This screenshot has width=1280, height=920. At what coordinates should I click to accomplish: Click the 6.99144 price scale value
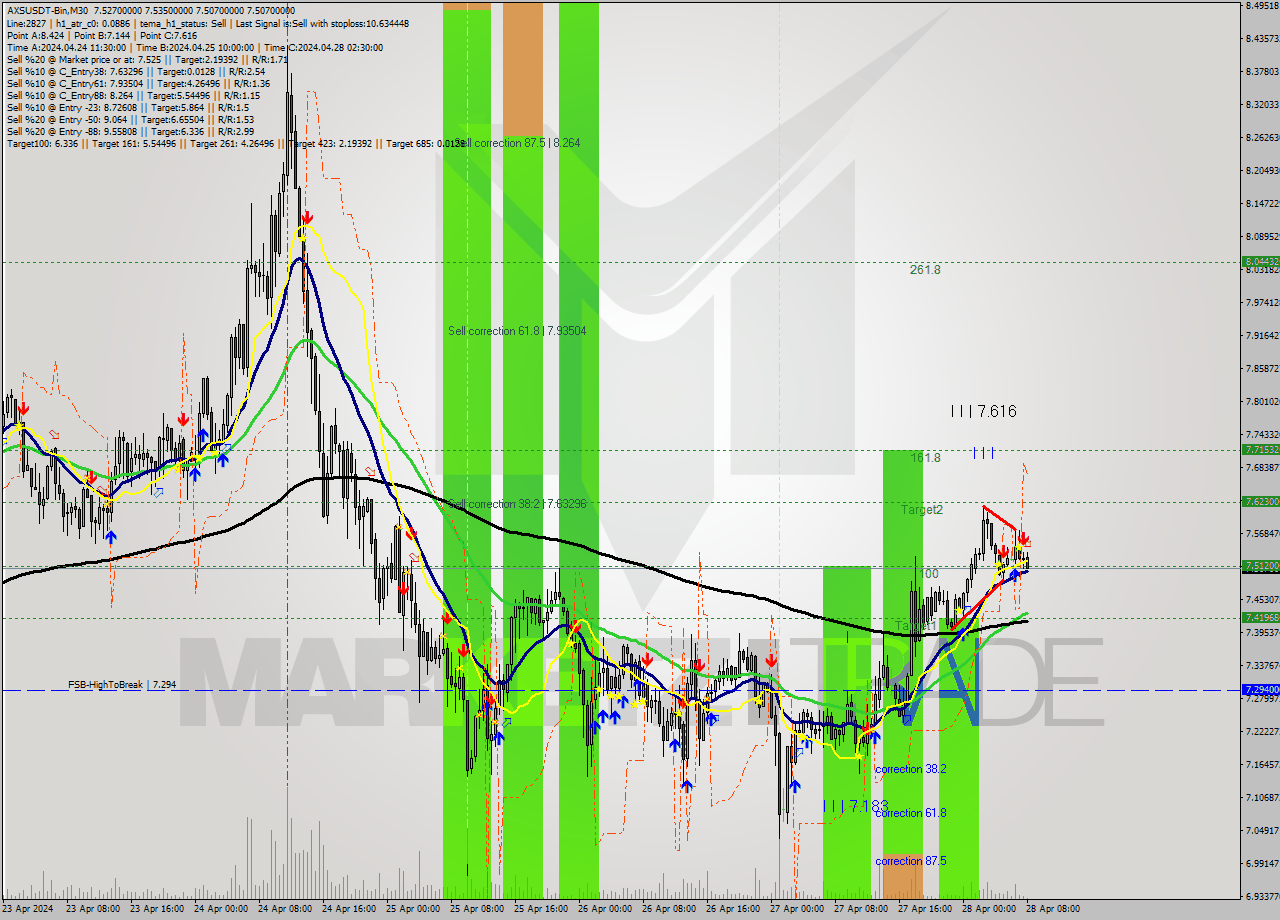point(1262,863)
